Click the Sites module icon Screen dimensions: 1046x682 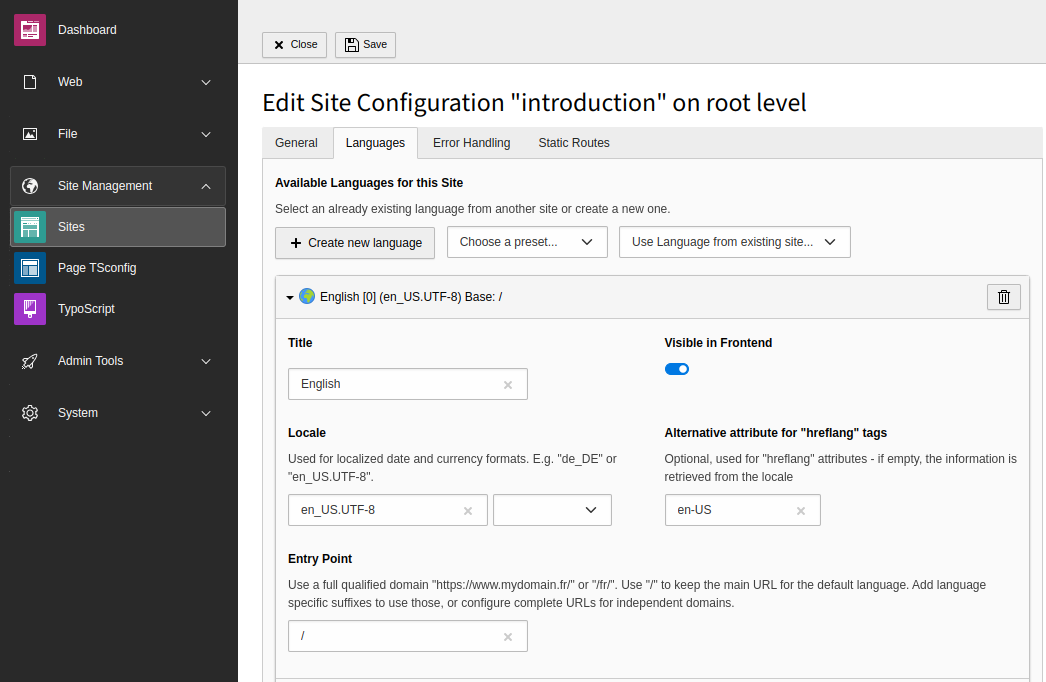tap(30, 227)
